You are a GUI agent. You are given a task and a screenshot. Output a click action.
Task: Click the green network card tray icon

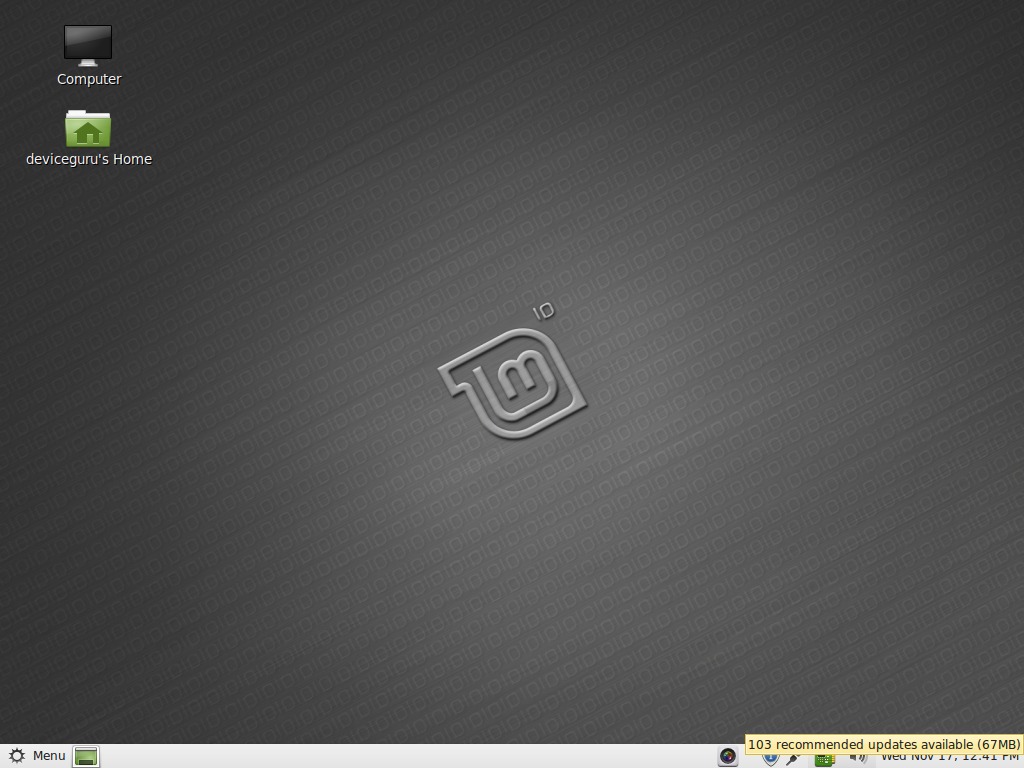pyautogui.click(x=825, y=760)
